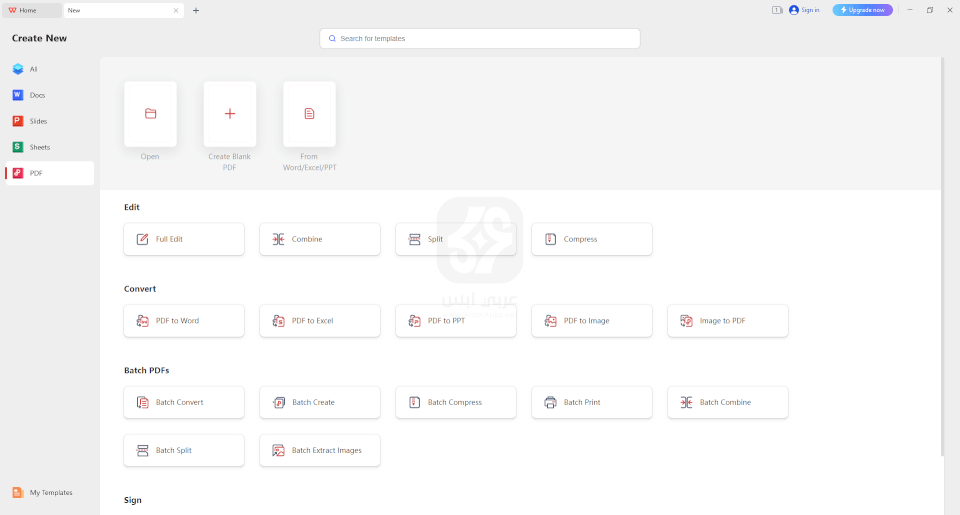Click the Upgrade now button

tap(862, 10)
